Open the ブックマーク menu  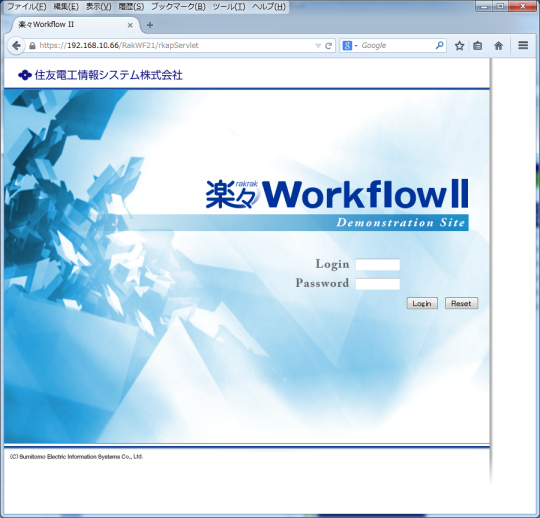tap(178, 7)
